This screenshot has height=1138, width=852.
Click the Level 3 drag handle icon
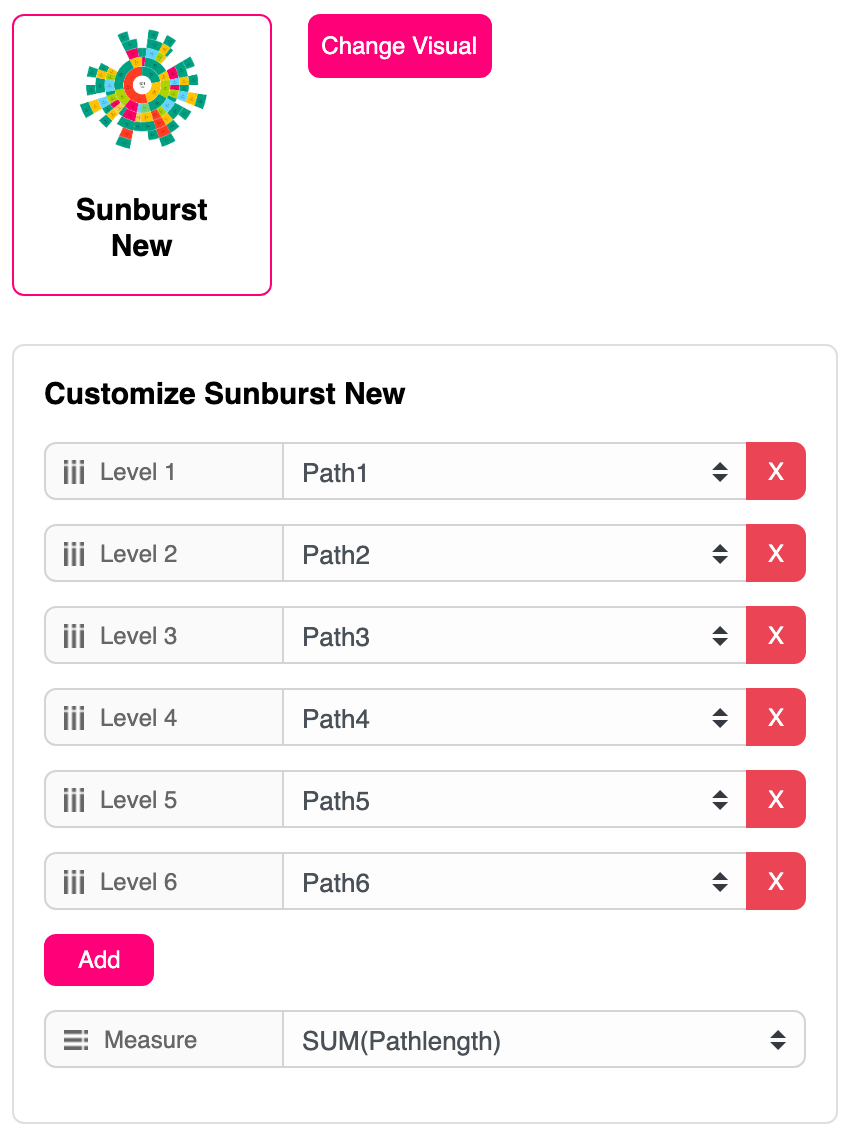tap(74, 636)
